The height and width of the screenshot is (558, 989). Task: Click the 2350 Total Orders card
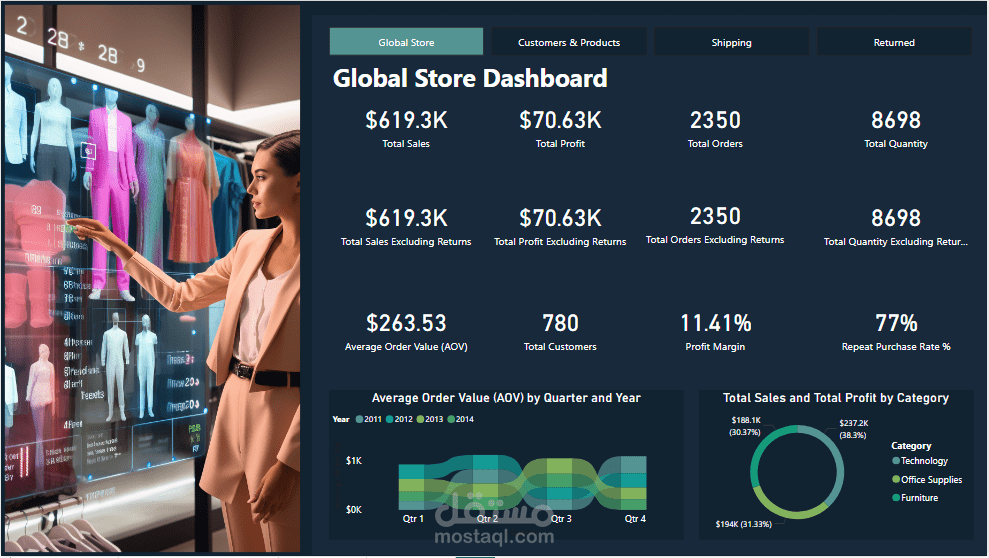pyautogui.click(x=715, y=129)
